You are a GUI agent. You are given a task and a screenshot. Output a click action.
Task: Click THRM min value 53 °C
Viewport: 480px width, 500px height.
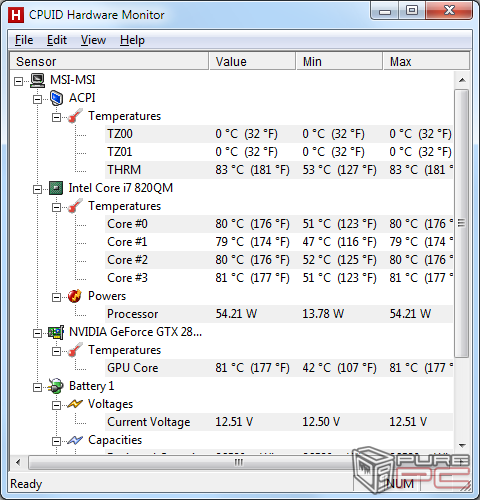pos(339,170)
